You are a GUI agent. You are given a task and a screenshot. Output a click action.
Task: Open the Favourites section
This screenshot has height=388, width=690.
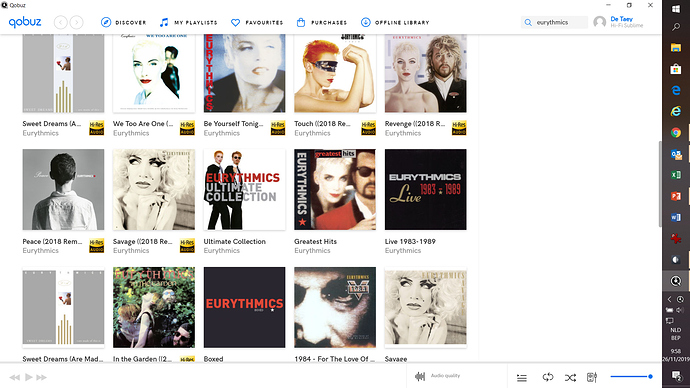(x=257, y=22)
